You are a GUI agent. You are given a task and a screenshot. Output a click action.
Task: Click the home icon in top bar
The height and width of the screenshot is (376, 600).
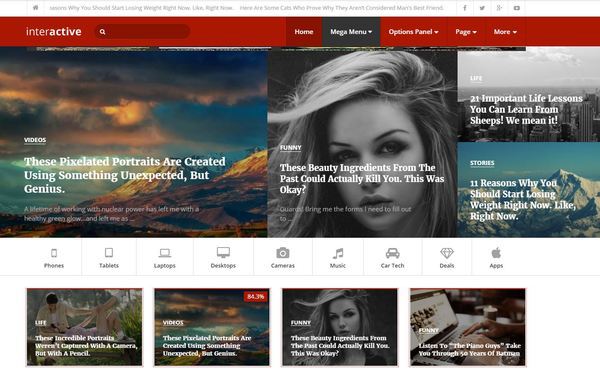(x=36, y=8)
